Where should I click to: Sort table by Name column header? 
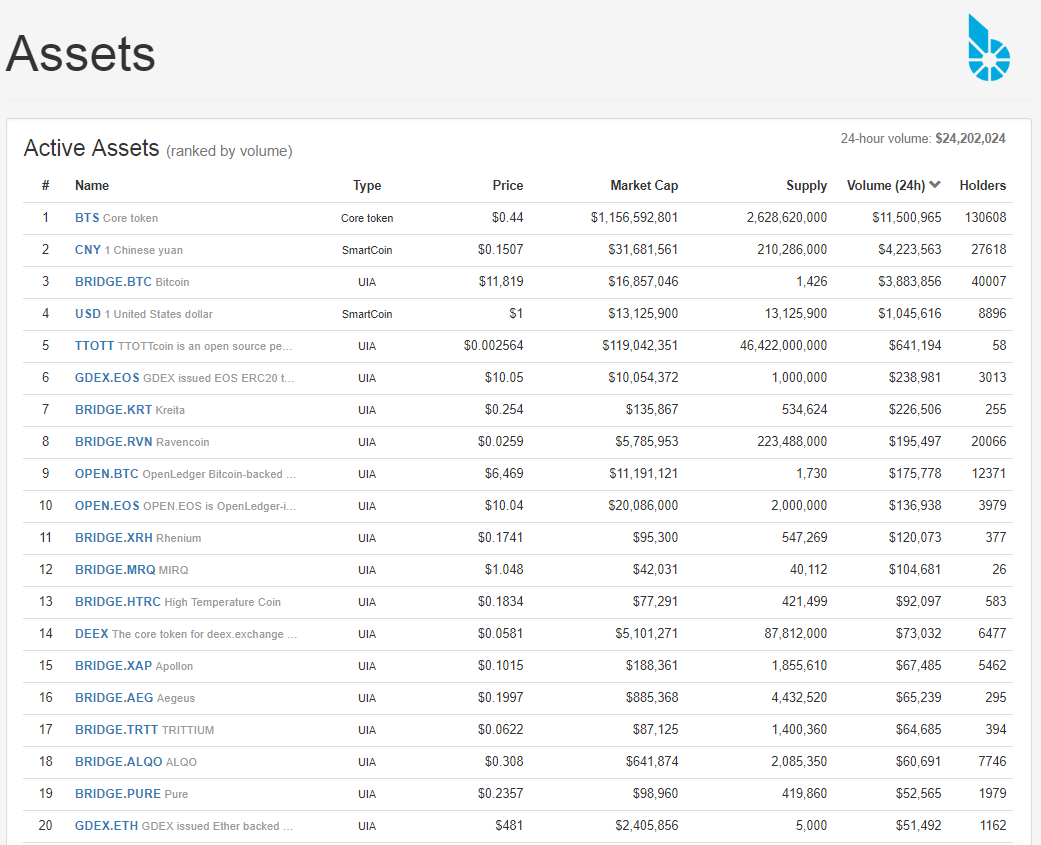(x=92, y=186)
